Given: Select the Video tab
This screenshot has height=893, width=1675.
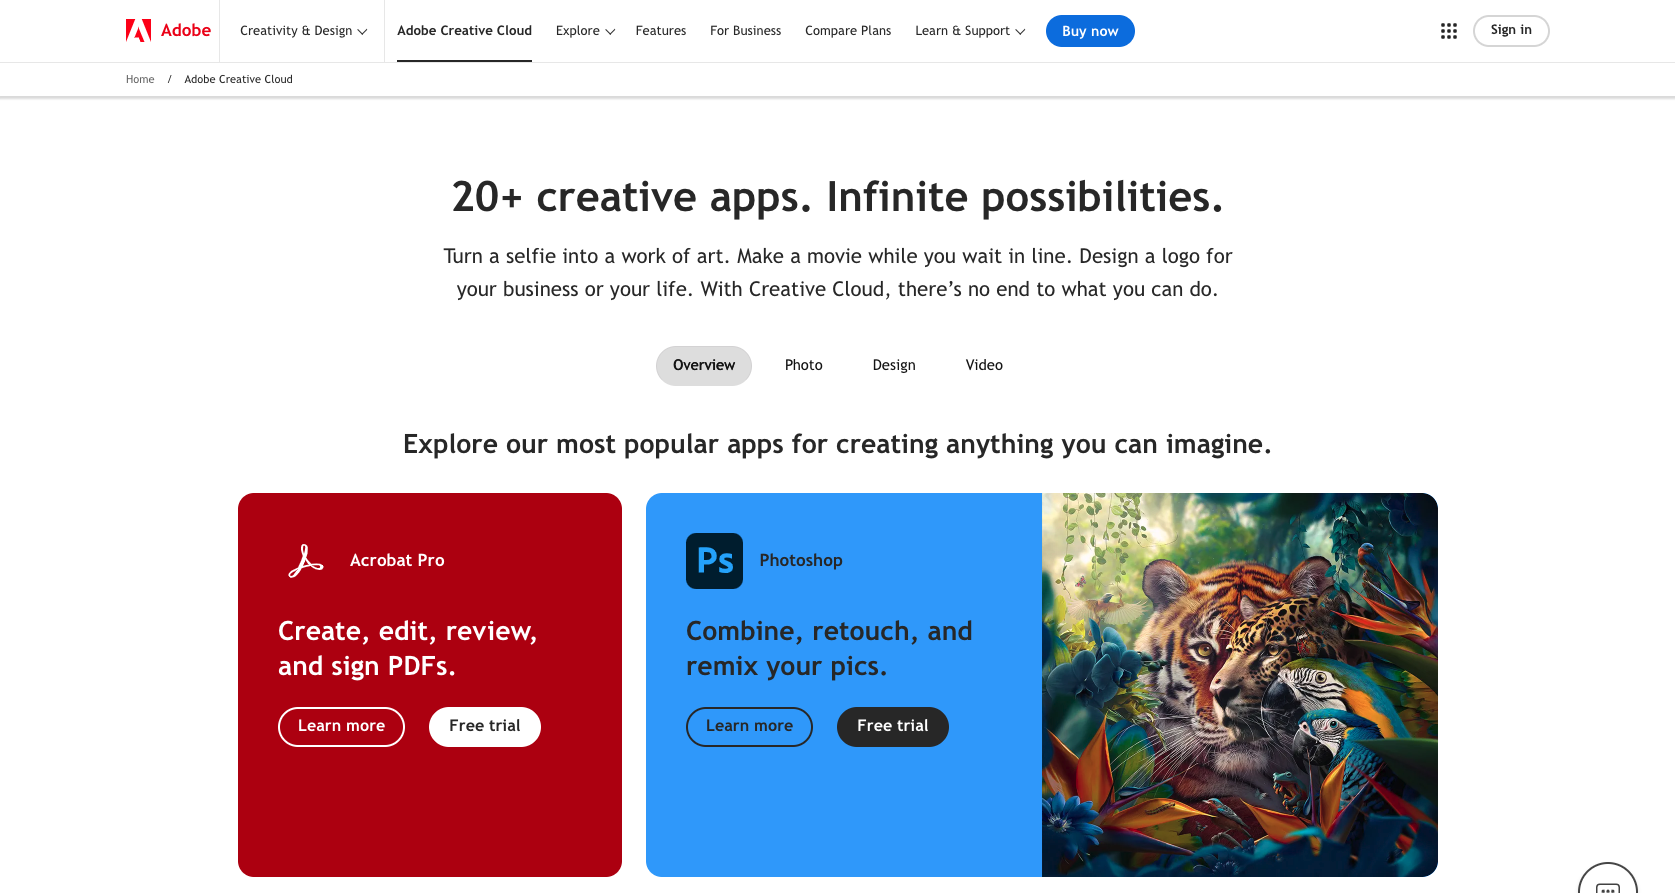Looking at the screenshot, I should coord(984,365).
